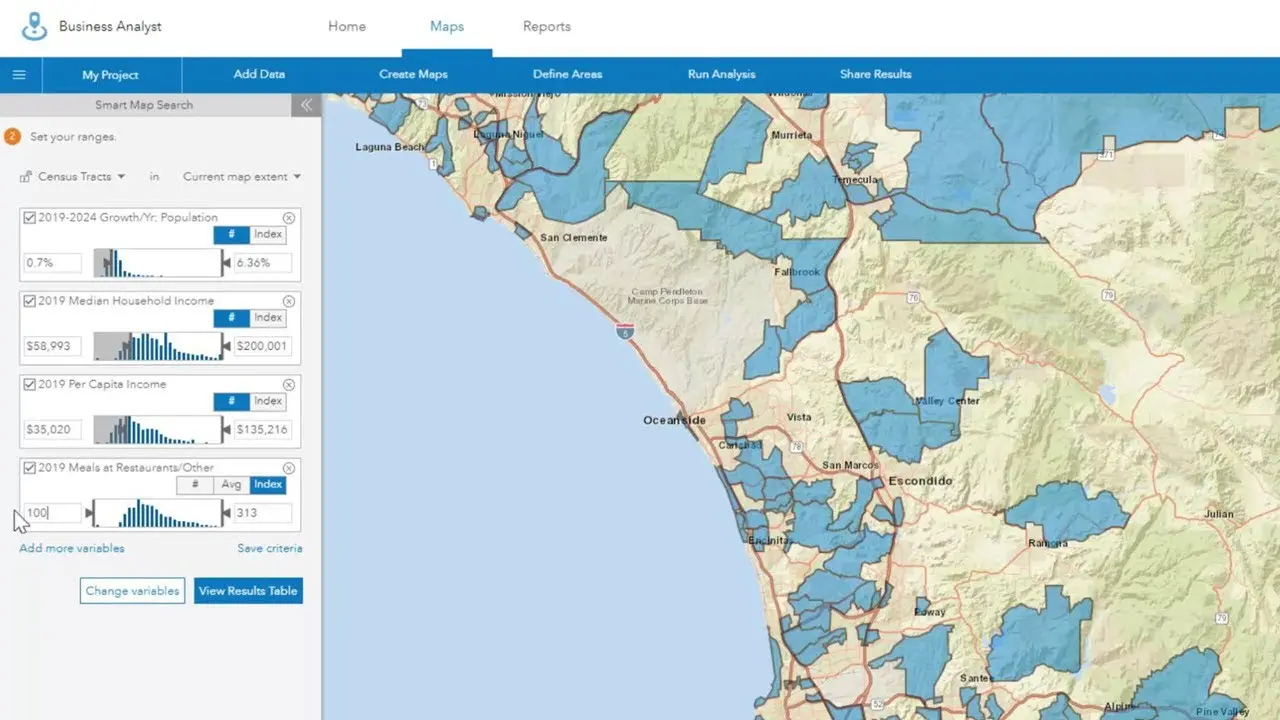The width and height of the screenshot is (1280, 720).
Task: Click the Business Analyst logo icon
Action: coord(35,26)
